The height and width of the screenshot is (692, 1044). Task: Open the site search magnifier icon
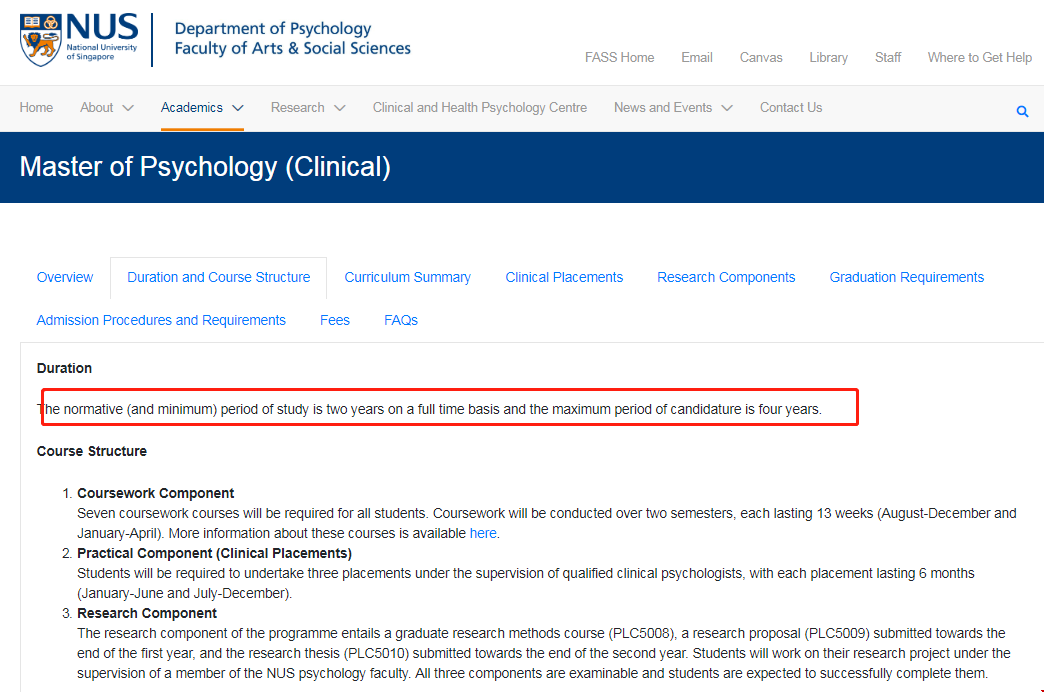[1022, 112]
